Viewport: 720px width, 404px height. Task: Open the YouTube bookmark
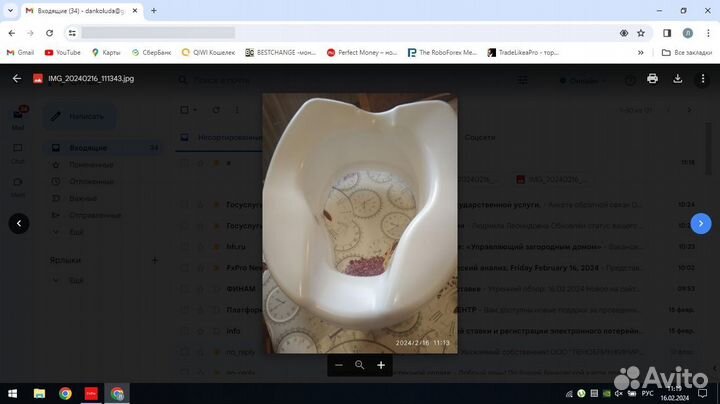(62, 52)
